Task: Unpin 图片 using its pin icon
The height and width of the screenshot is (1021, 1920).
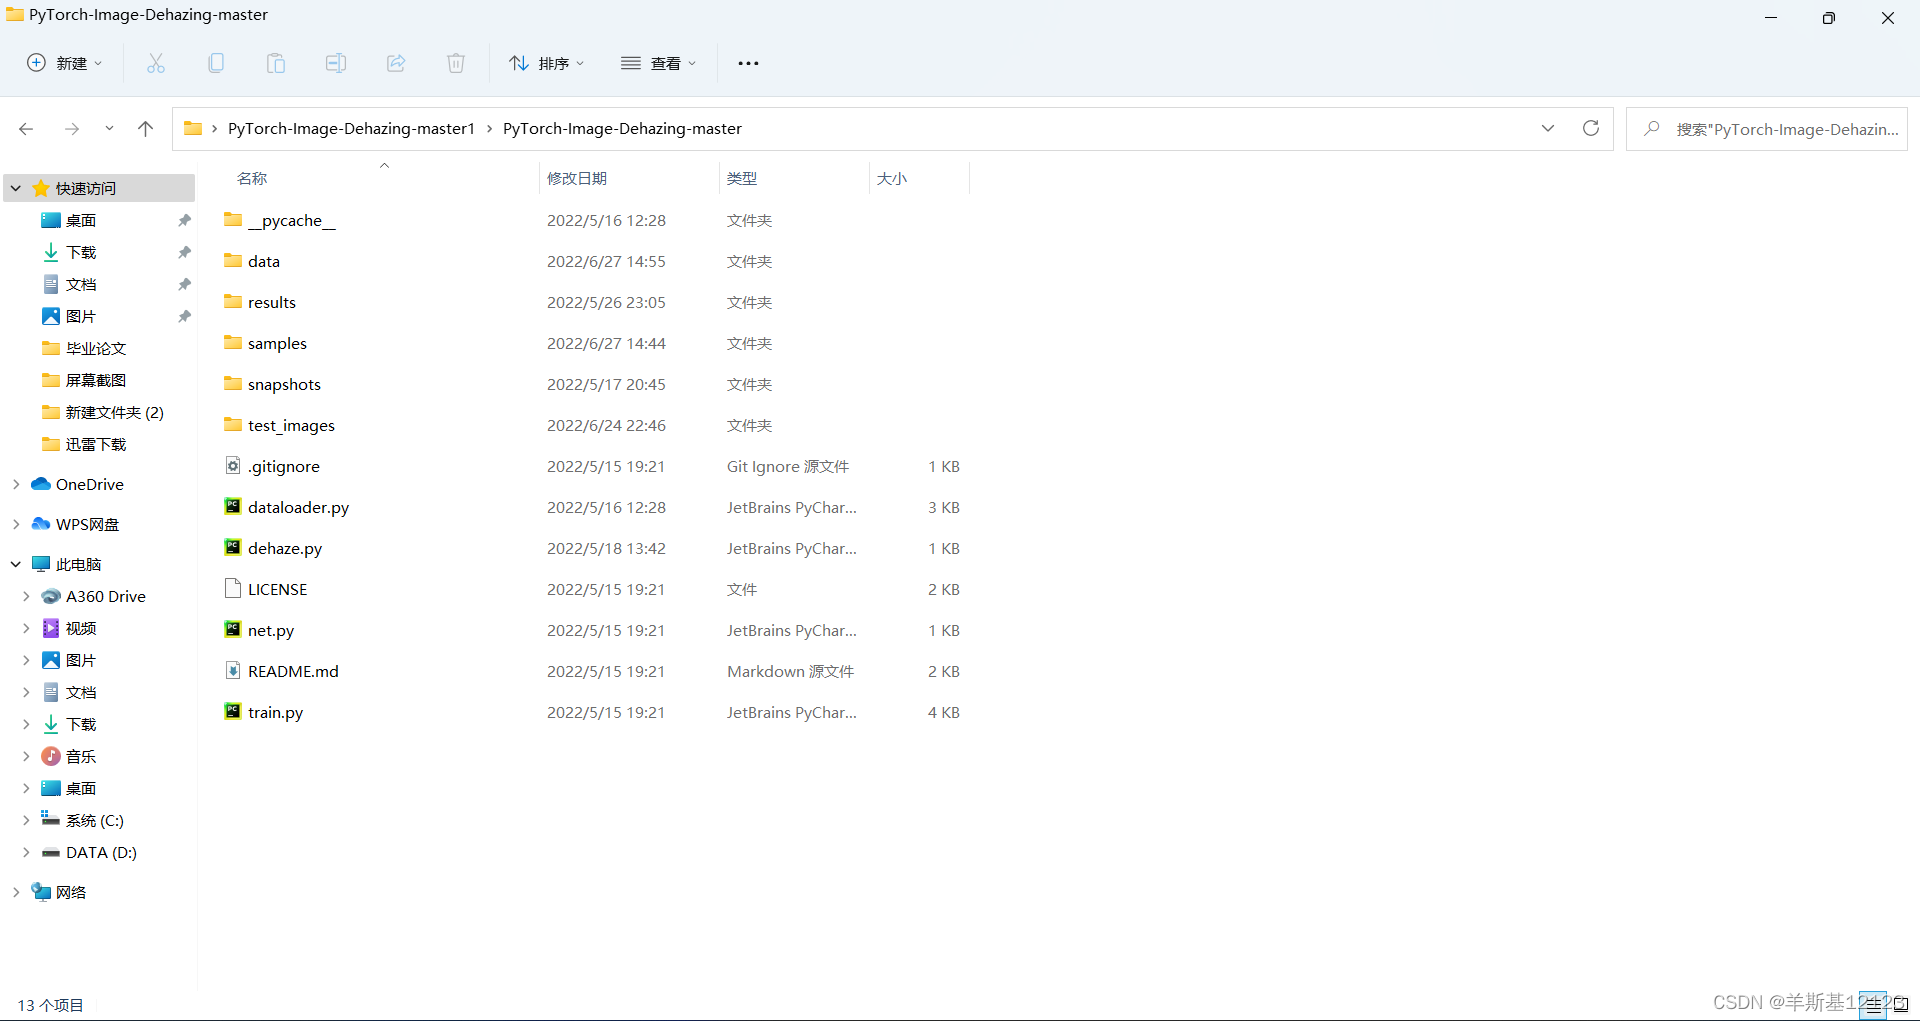Action: point(184,316)
